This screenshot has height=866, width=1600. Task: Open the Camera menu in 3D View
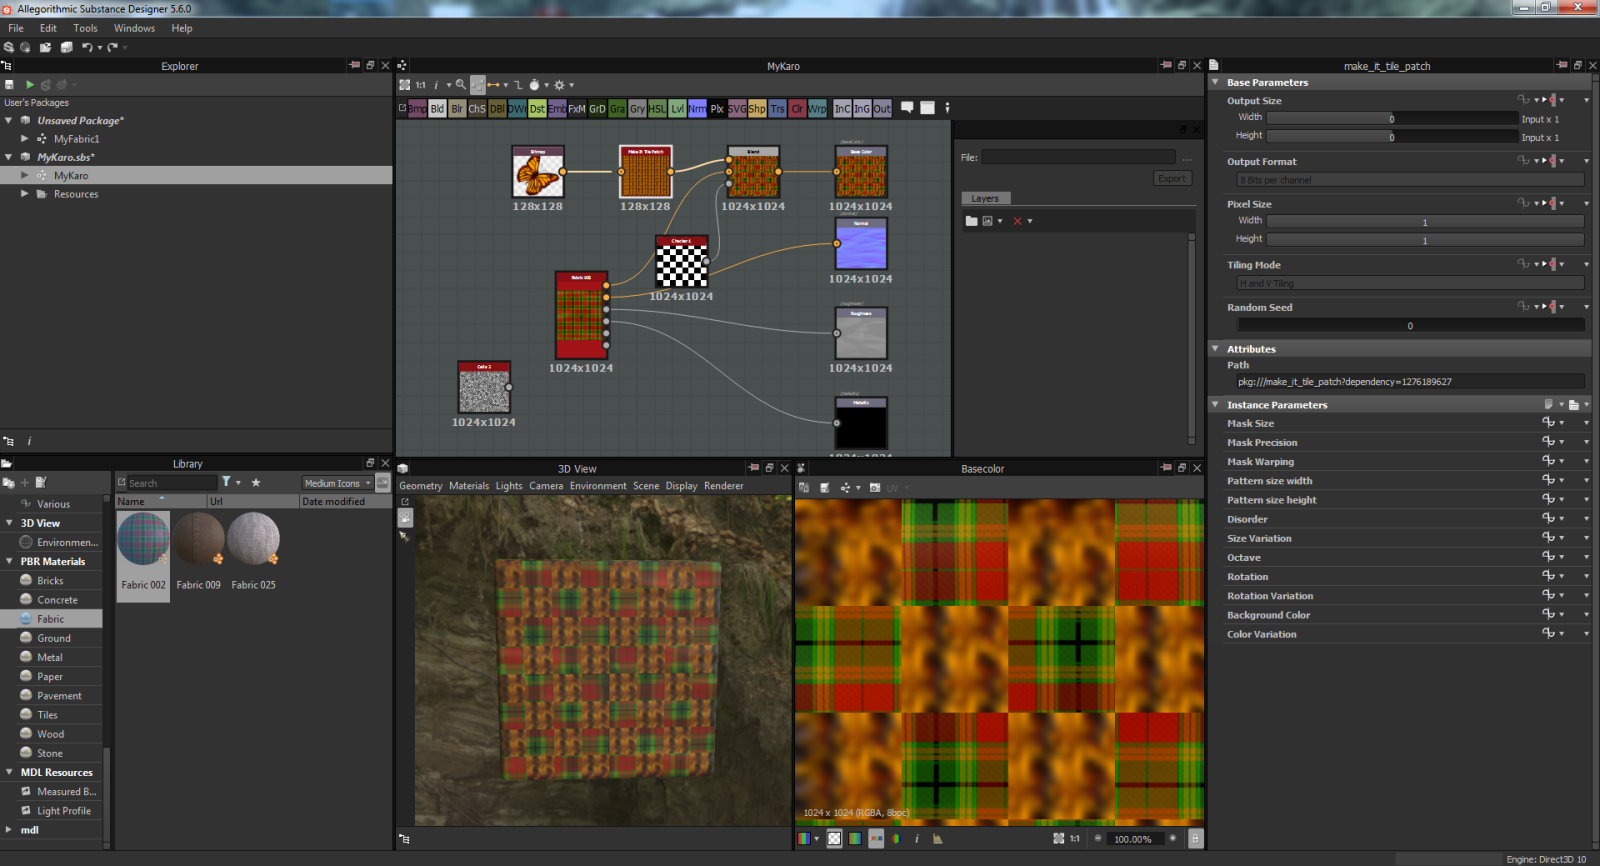click(x=546, y=486)
